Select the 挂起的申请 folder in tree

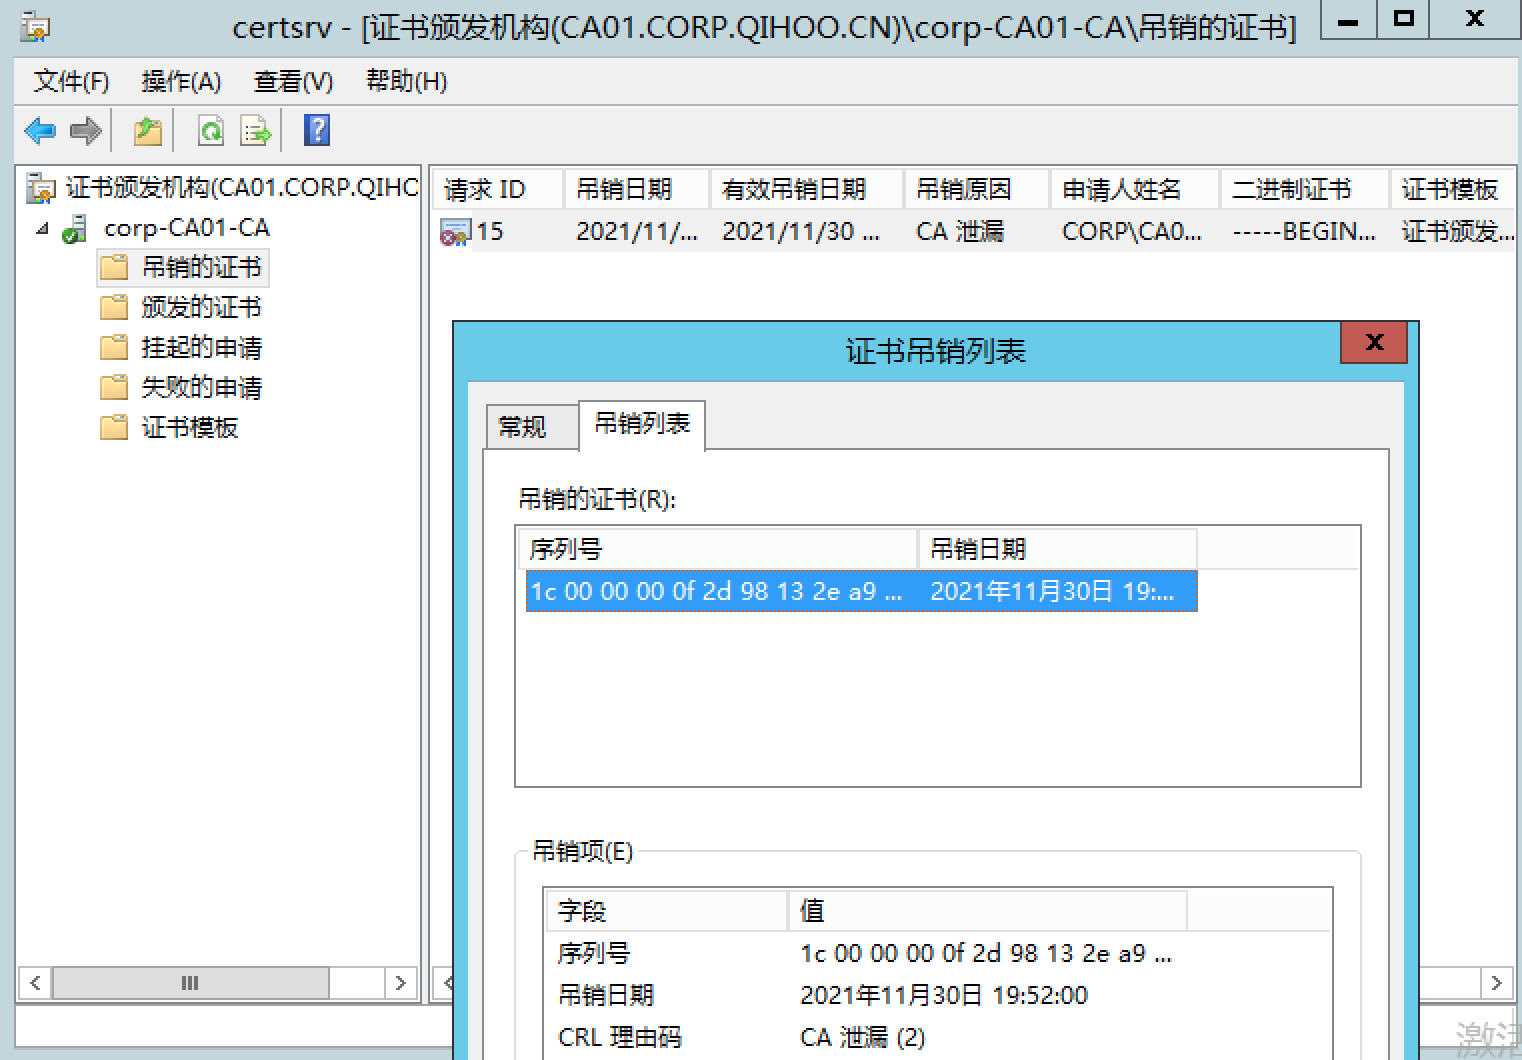pyautogui.click(x=200, y=347)
